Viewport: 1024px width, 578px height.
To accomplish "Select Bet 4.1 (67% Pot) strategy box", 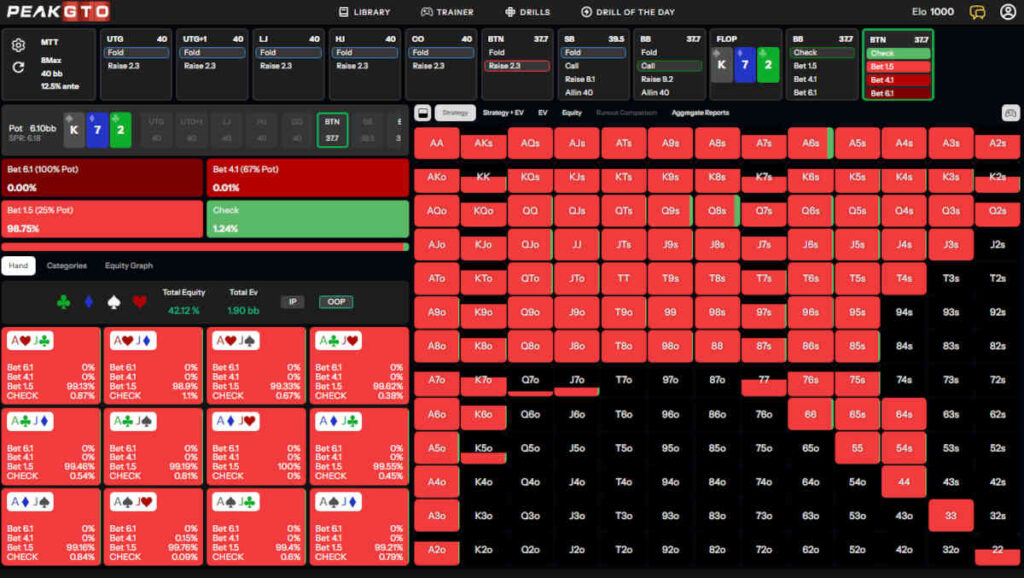I will coord(308,178).
